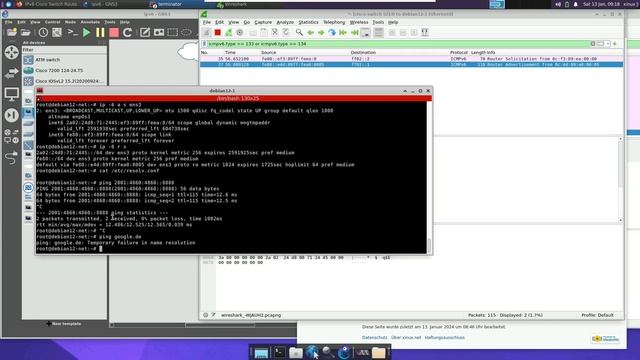
Task: Start capture with Wireshark shark-fin icon
Action: click(x=207, y=32)
